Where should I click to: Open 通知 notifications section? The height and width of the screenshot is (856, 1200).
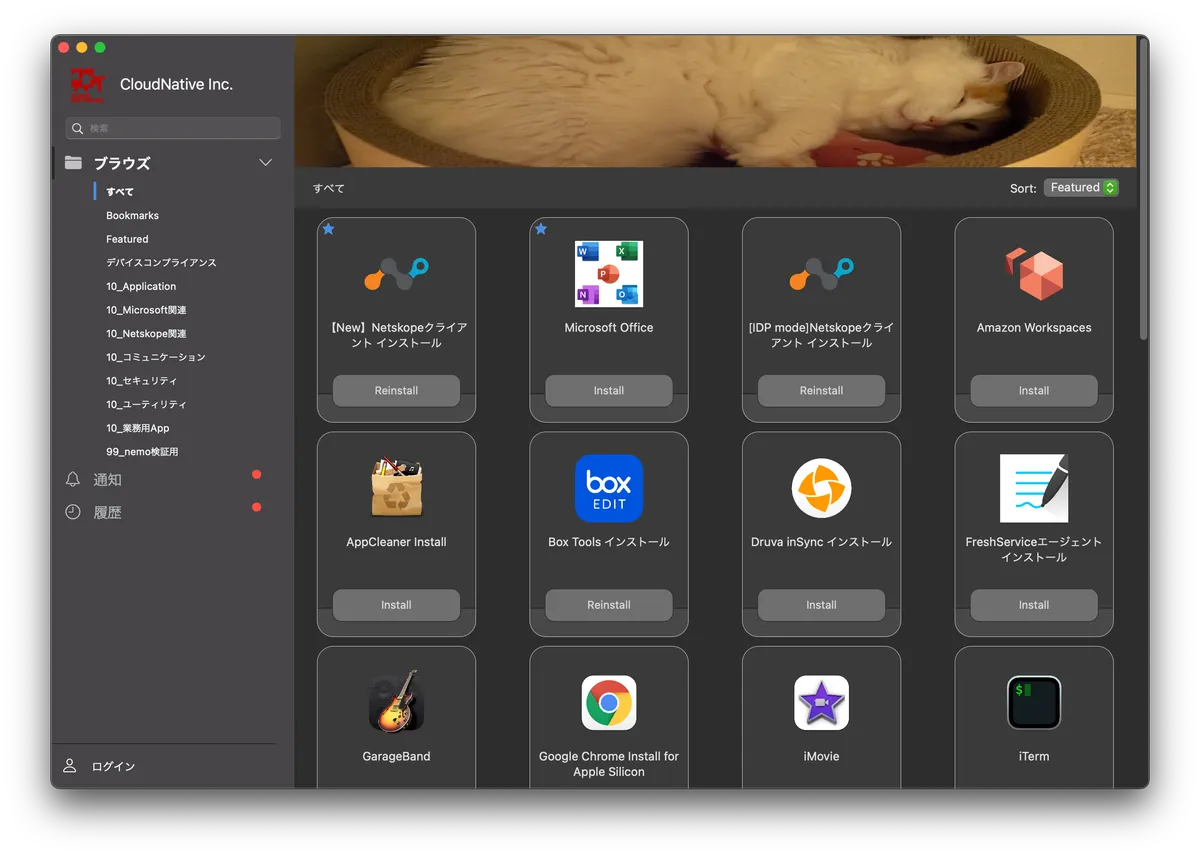107,480
